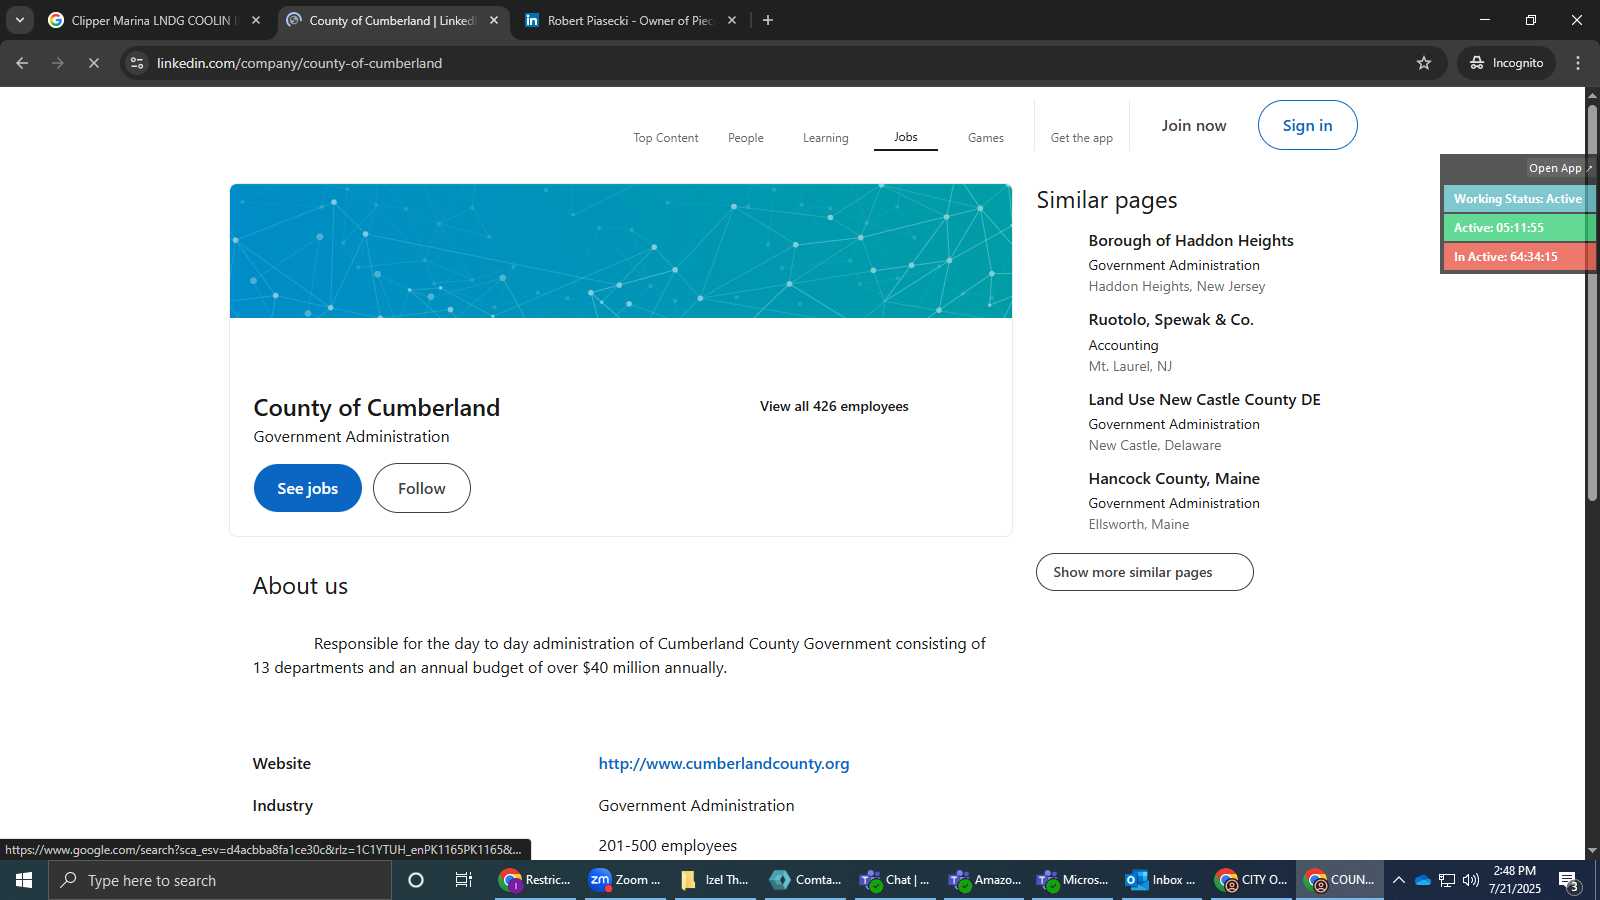
Task: Open Zoom from taskbar
Action: click(x=625, y=880)
